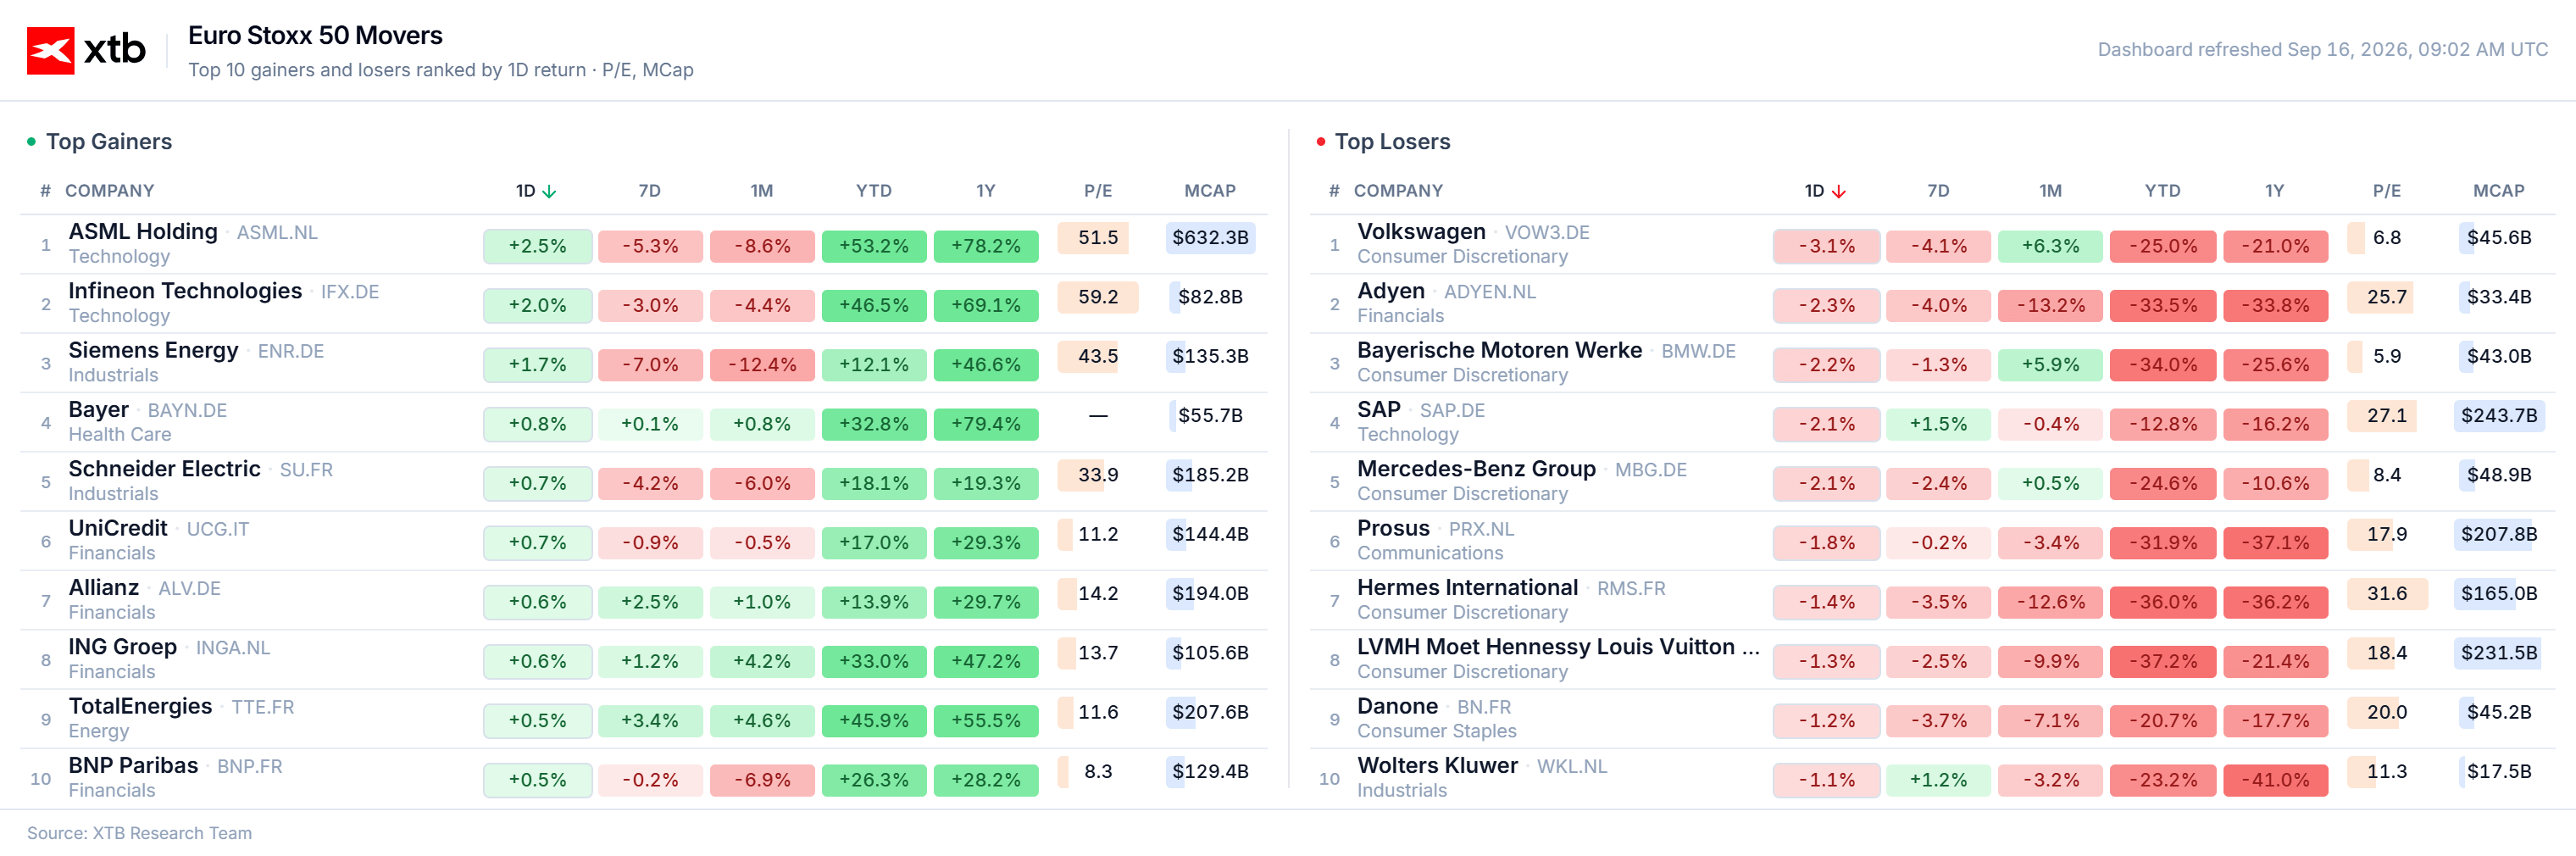Click the 1D sort arrow in Top Losers
The width and height of the screenshot is (2576, 856).
click(1838, 191)
